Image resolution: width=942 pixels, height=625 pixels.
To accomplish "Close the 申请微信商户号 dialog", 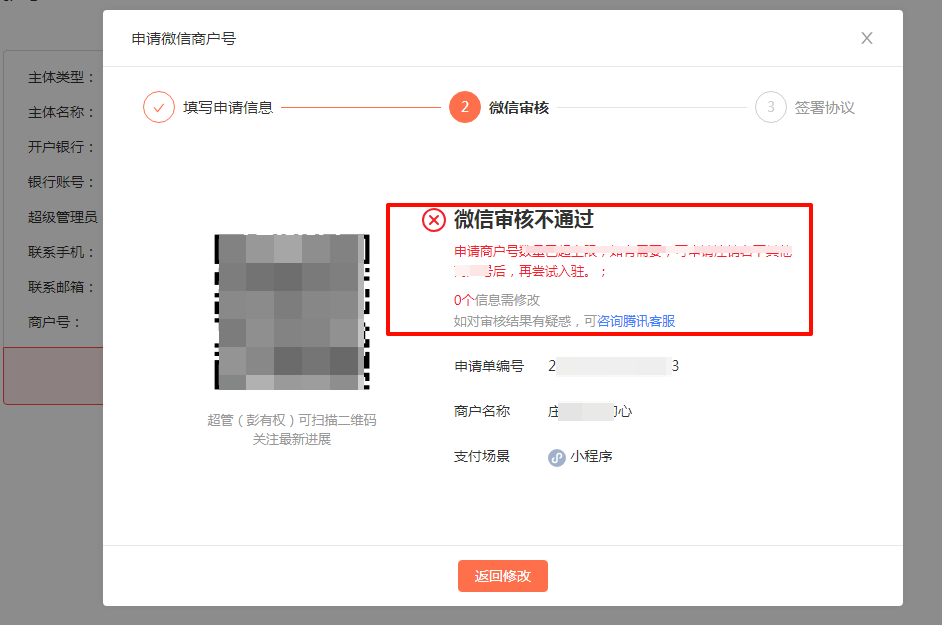I will pos(866,38).
